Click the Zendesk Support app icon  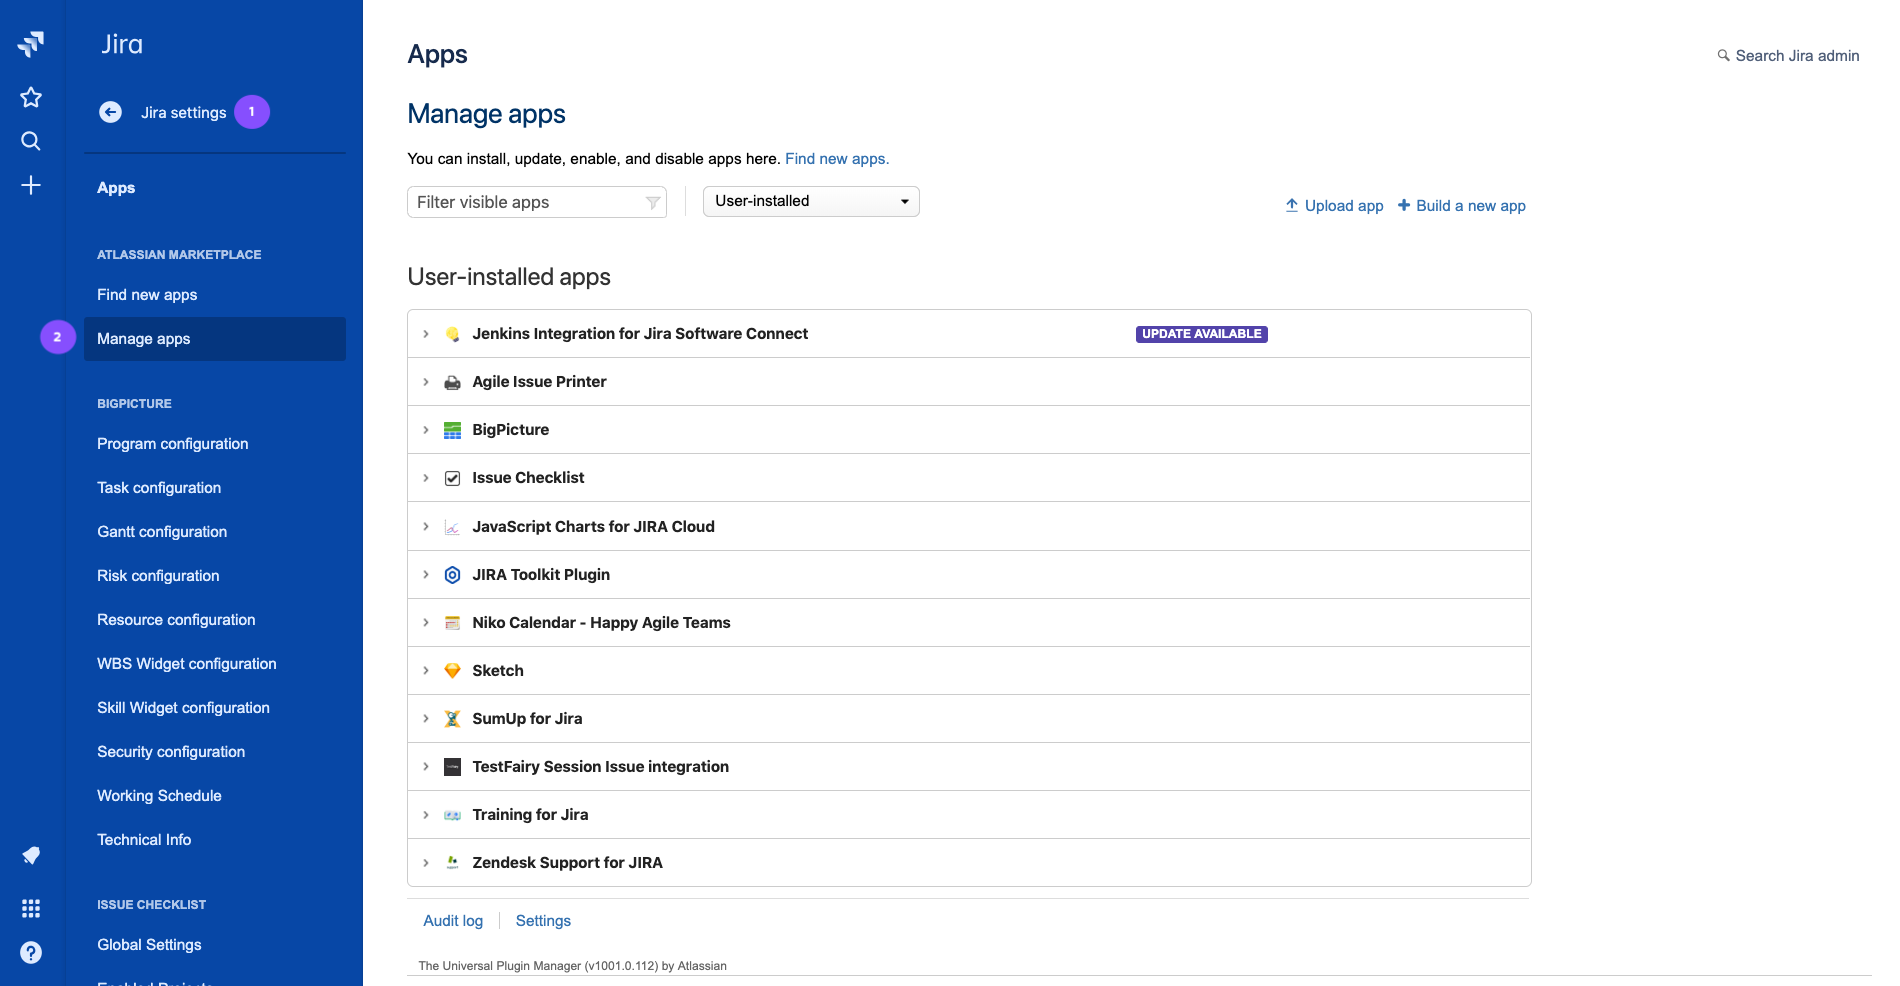(452, 862)
